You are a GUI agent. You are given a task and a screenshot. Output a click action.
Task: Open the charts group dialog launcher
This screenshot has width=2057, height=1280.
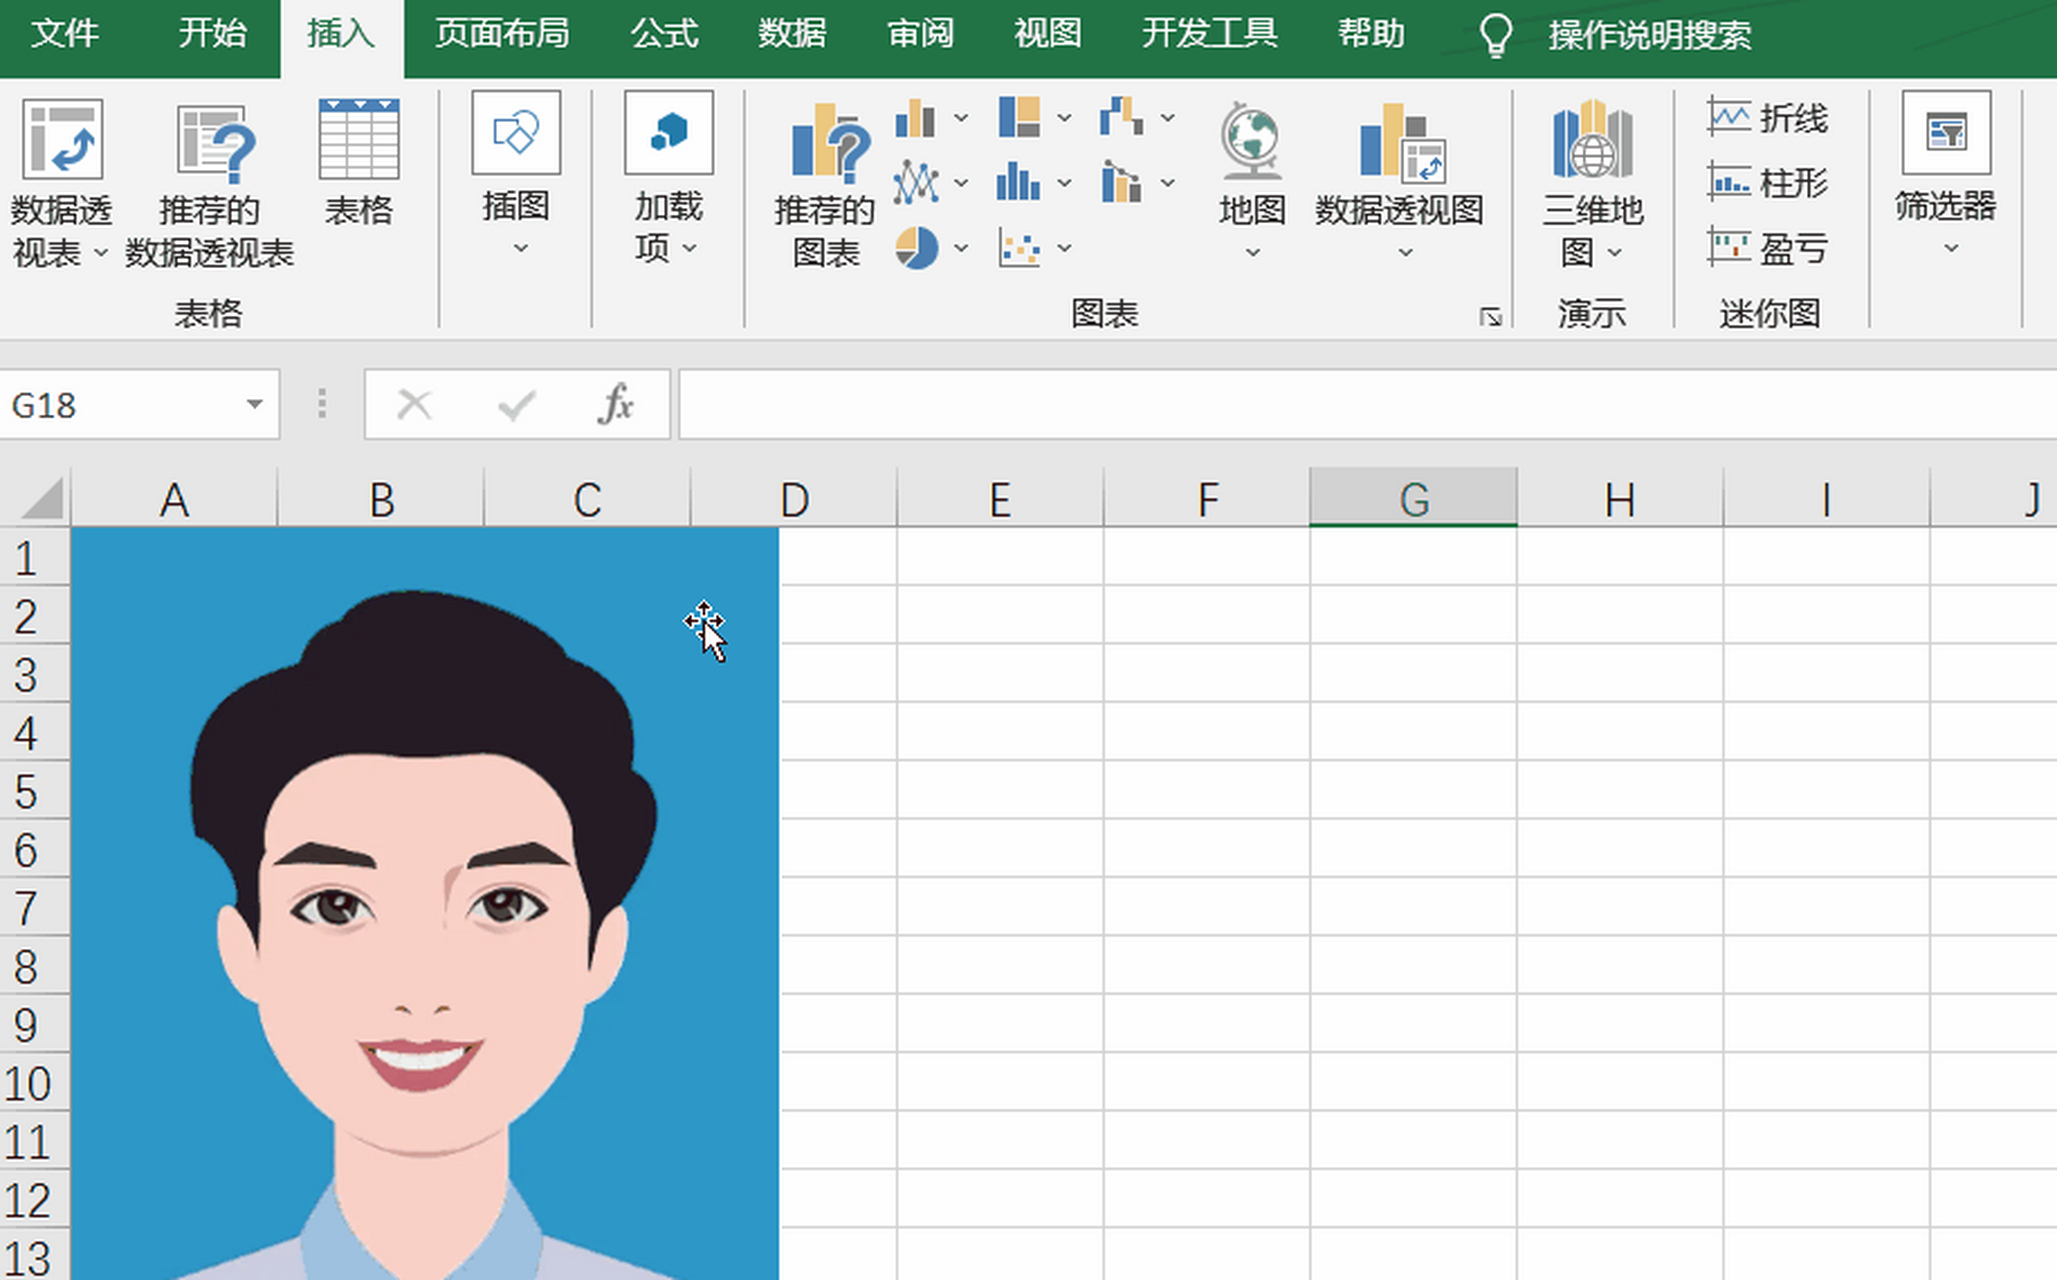click(x=1489, y=316)
